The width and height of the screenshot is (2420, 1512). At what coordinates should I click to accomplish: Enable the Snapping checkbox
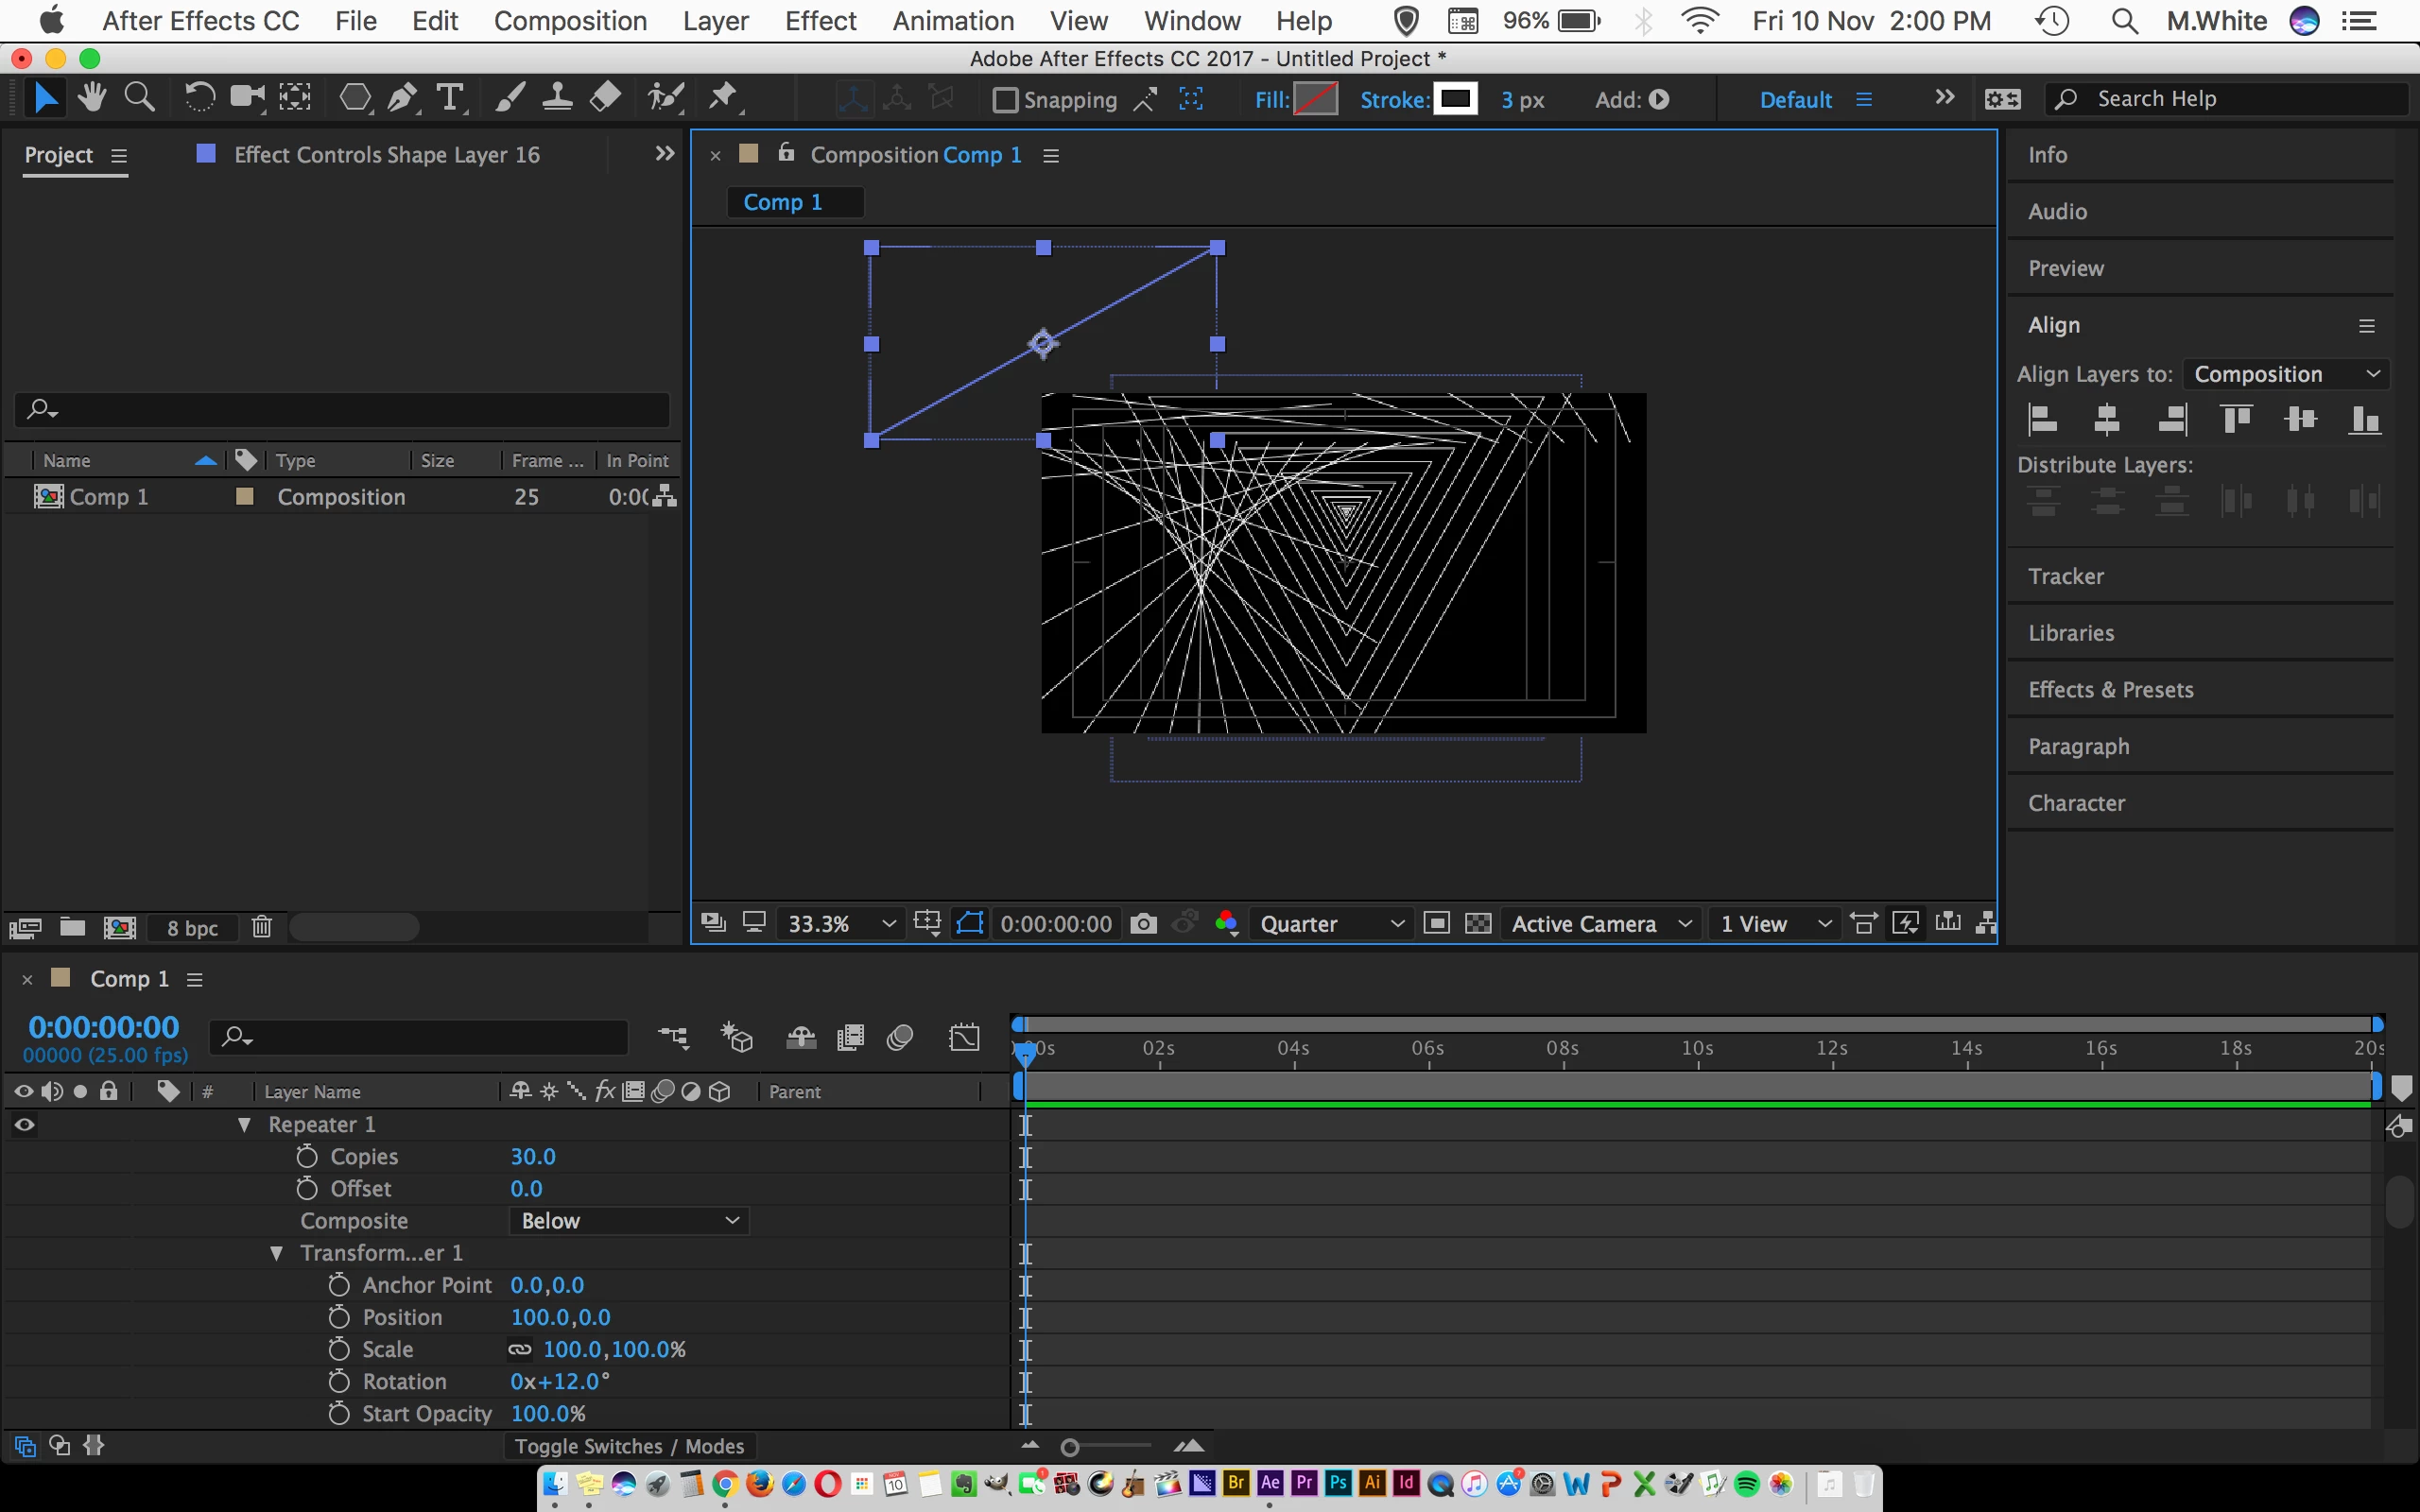(x=1005, y=100)
